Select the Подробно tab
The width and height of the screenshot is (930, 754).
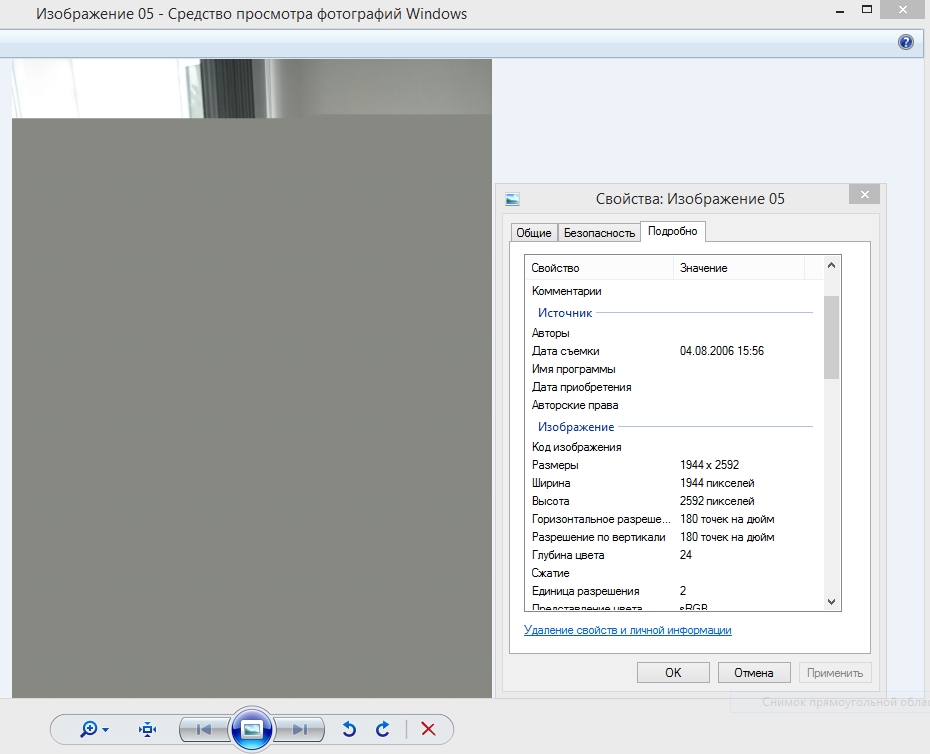pyautogui.click(x=673, y=231)
